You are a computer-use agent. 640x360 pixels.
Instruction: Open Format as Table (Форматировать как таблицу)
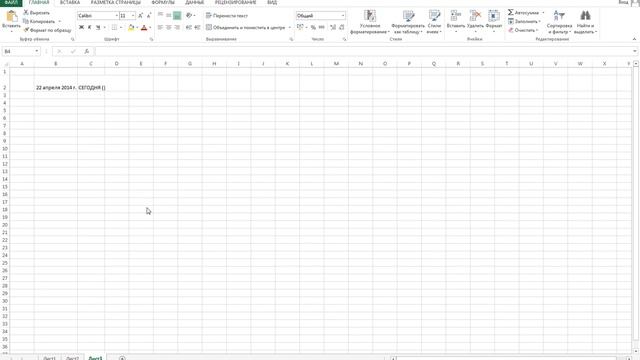coord(408,22)
